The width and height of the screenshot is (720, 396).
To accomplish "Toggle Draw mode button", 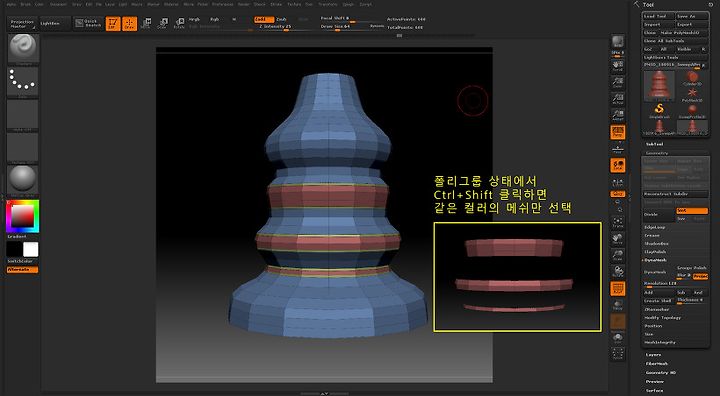I will coord(129,23).
